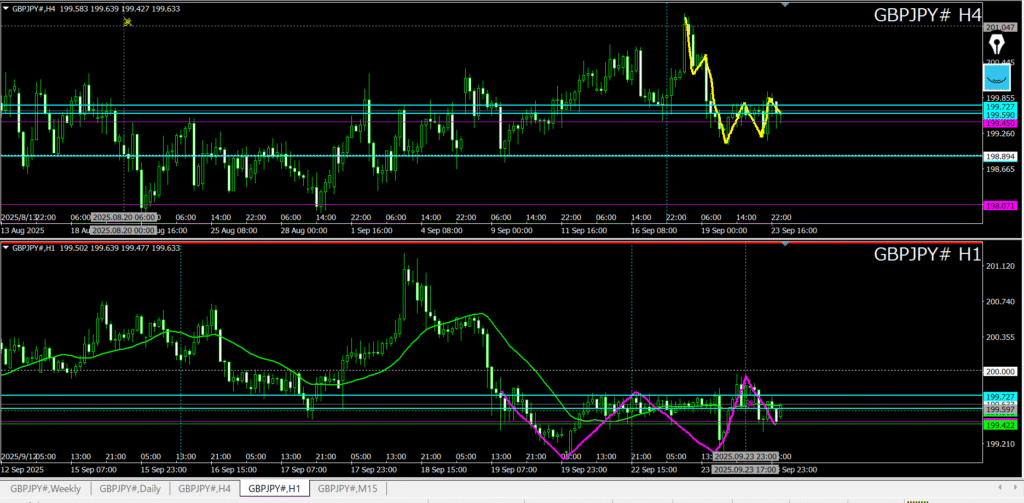Click the 2025.09.23 23:00 time marker
The height and width of the screenshot is (503, 1024).
click(745, 456)
